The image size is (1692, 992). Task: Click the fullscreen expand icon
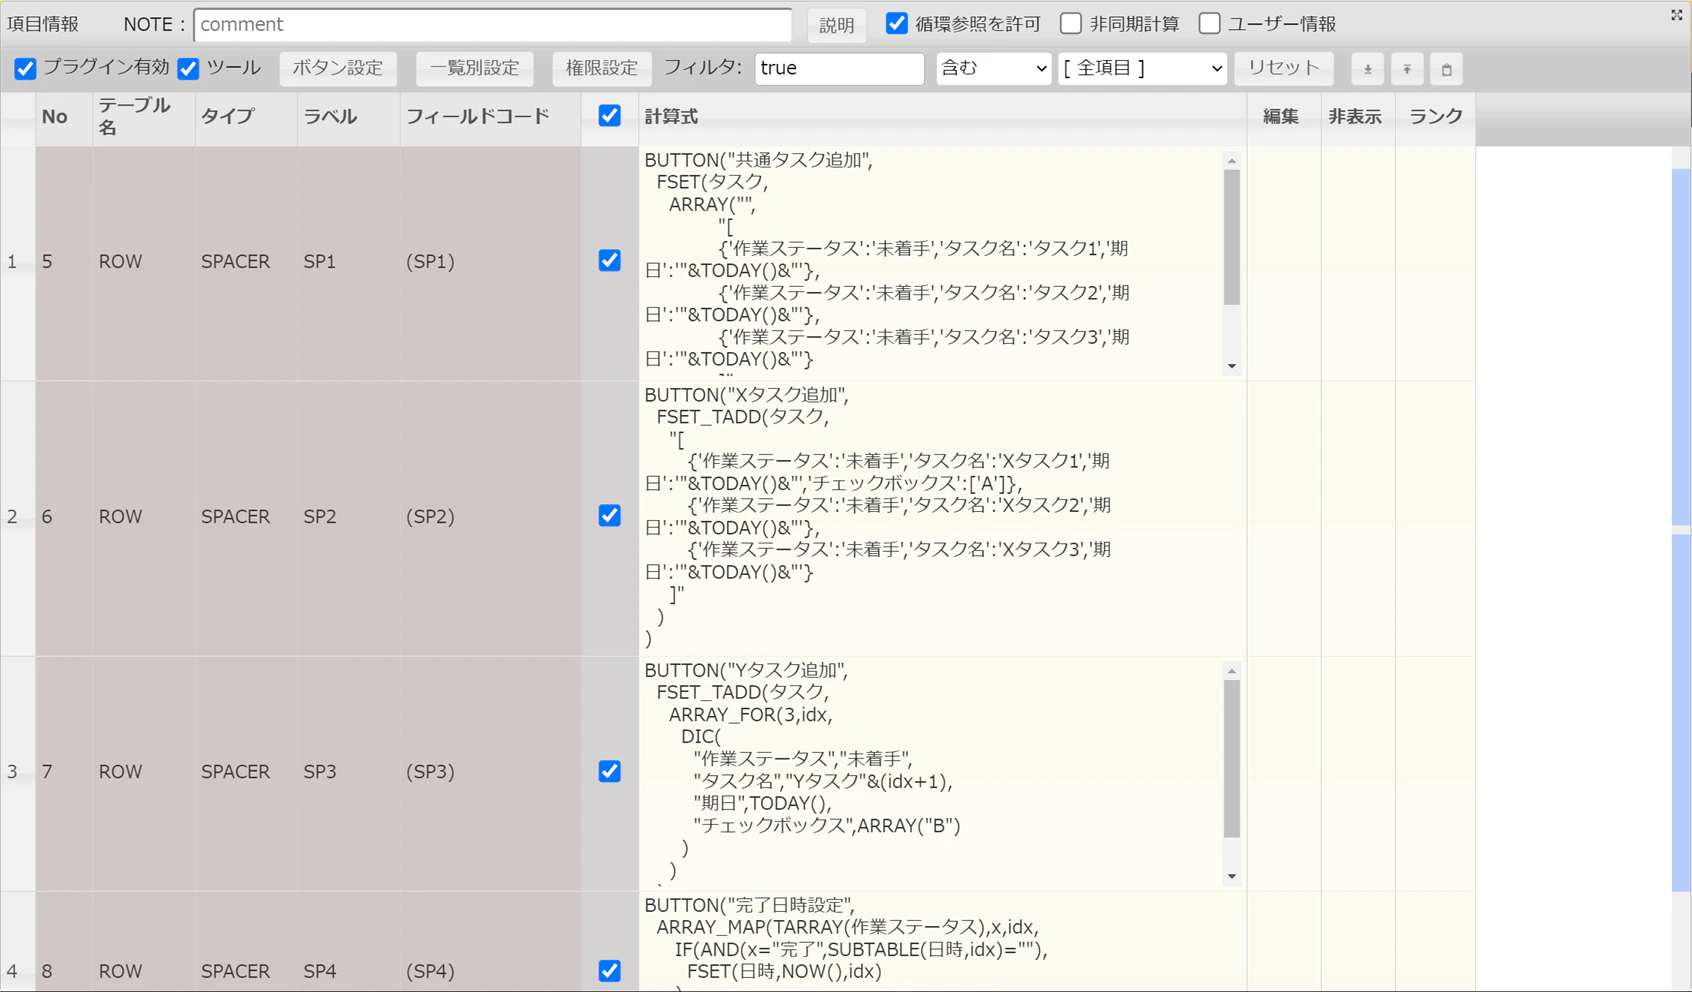click(x=1676, y=15)
